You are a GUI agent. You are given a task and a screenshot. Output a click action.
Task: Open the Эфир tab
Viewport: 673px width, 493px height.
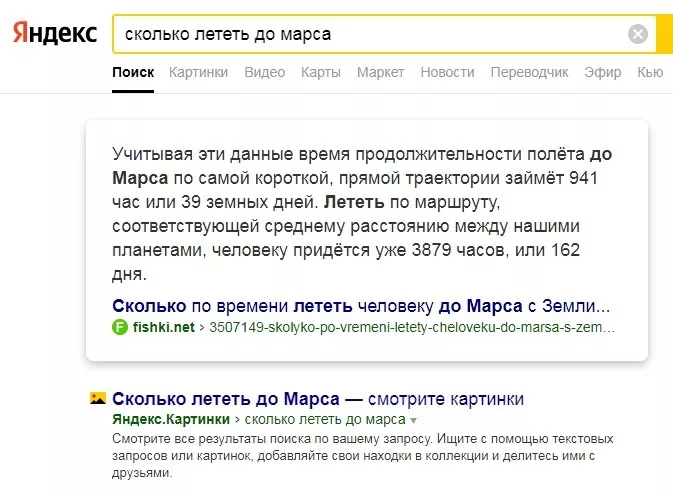coord(603,72)
